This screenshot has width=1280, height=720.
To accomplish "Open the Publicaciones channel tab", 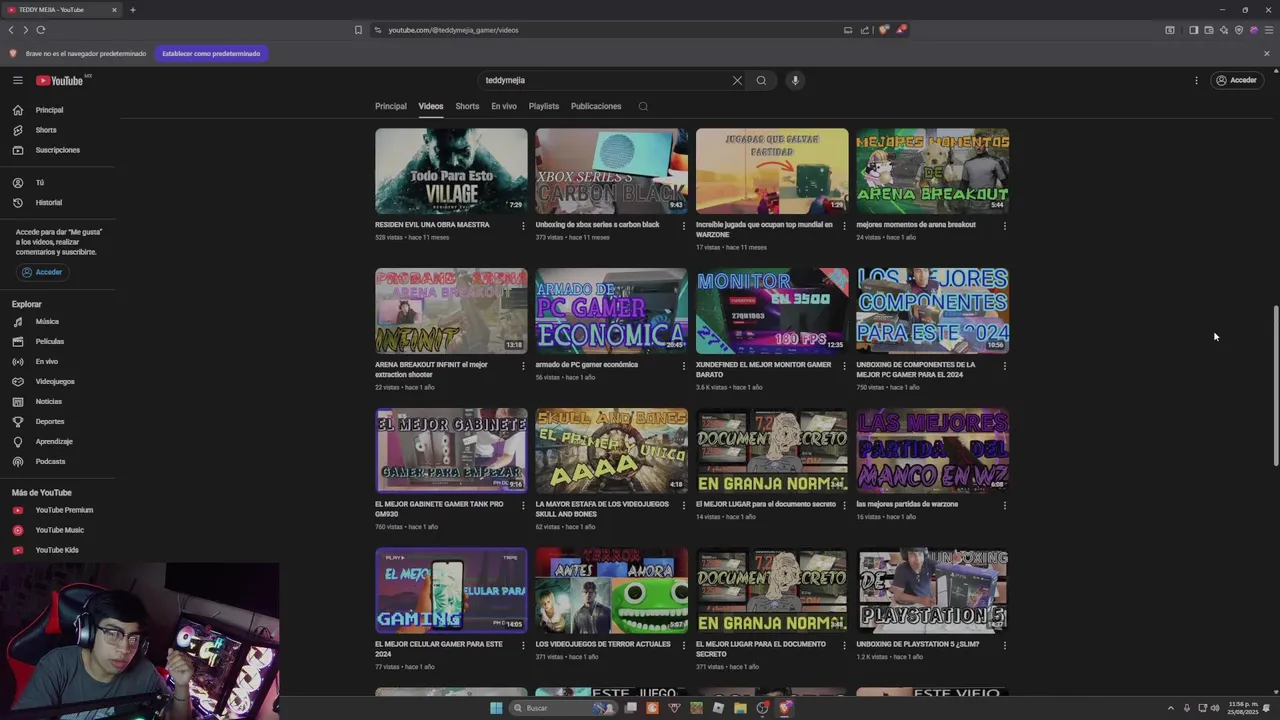I will tap(596, 106).
